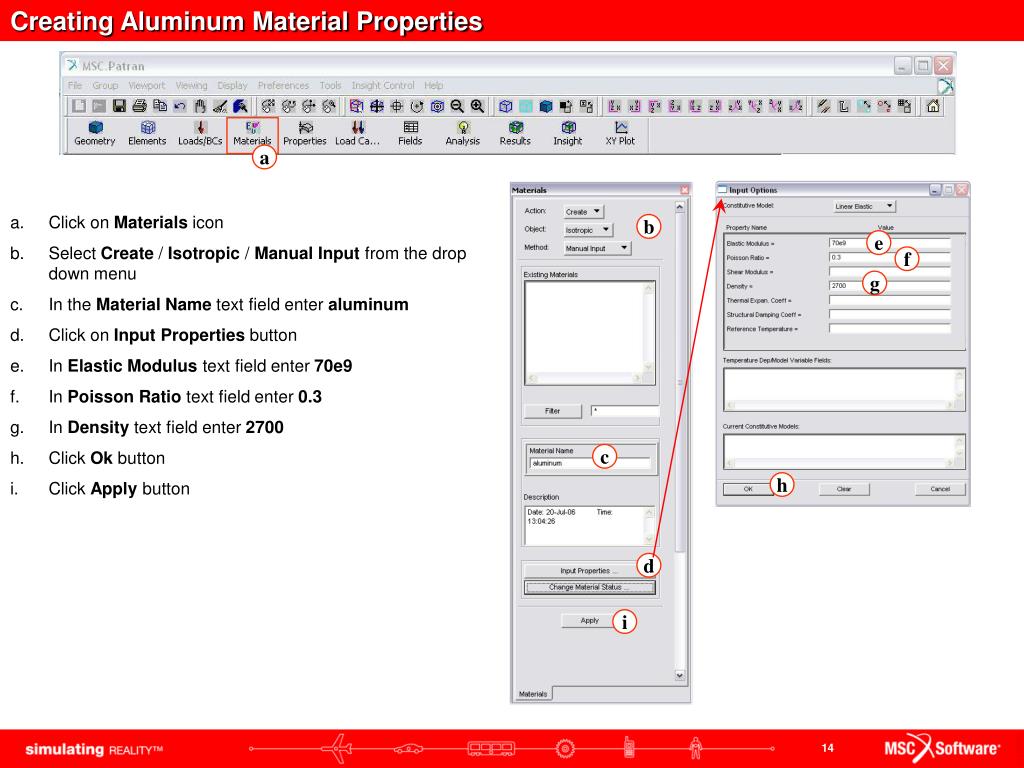The height and width of the screenshot is (768, 1024).
Task: Click the Zoom In magnifier icon
Action: pyautogui.click(x=477, y=106)
